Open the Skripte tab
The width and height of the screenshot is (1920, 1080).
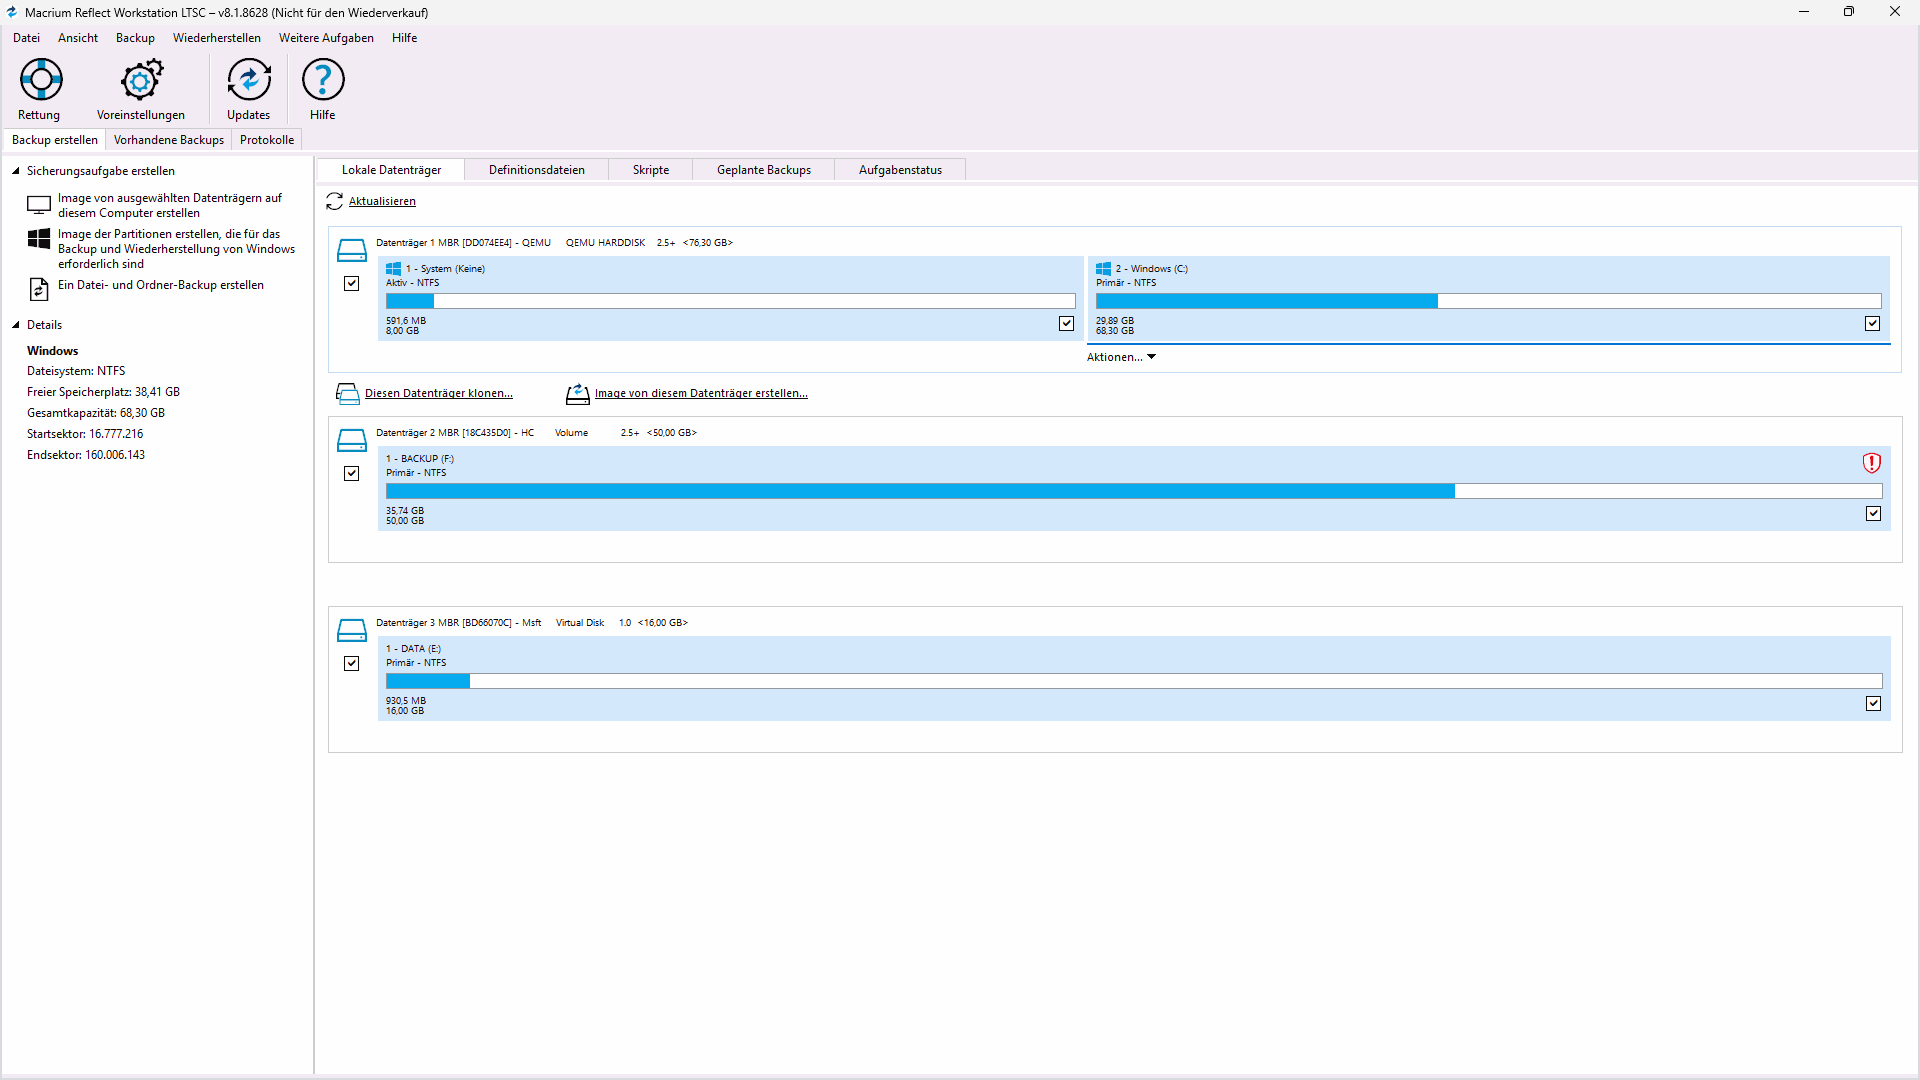pos(651,170)
